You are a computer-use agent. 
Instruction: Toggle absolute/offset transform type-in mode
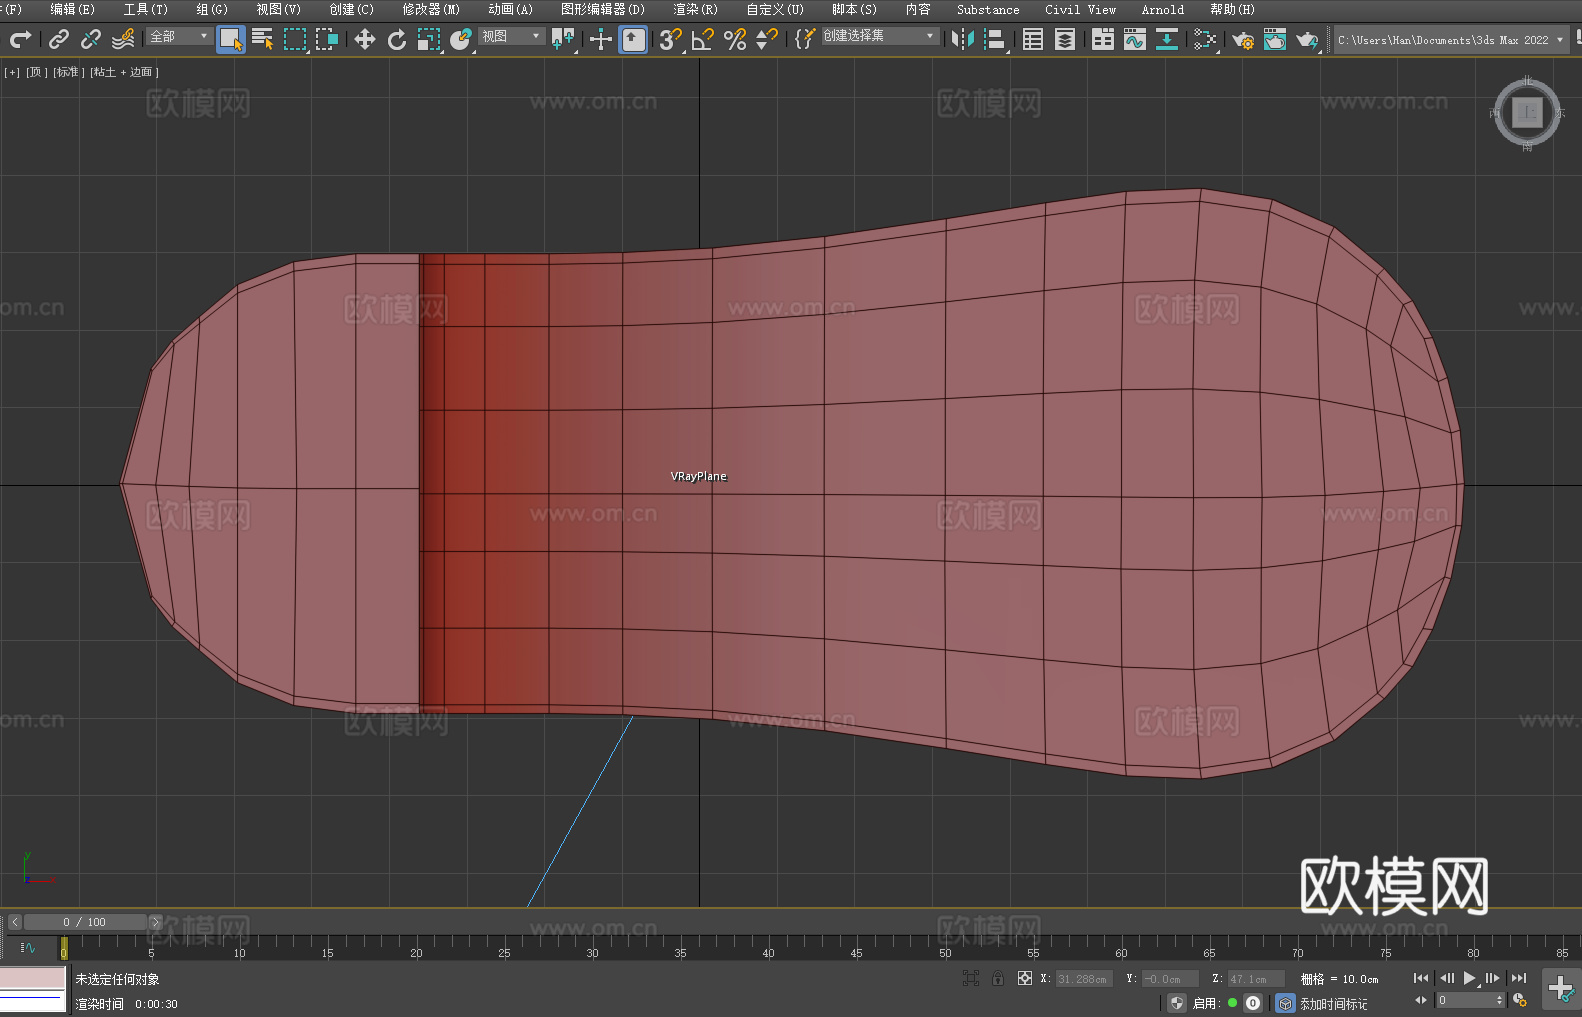pyautogui.click(x=1025, y=978)
